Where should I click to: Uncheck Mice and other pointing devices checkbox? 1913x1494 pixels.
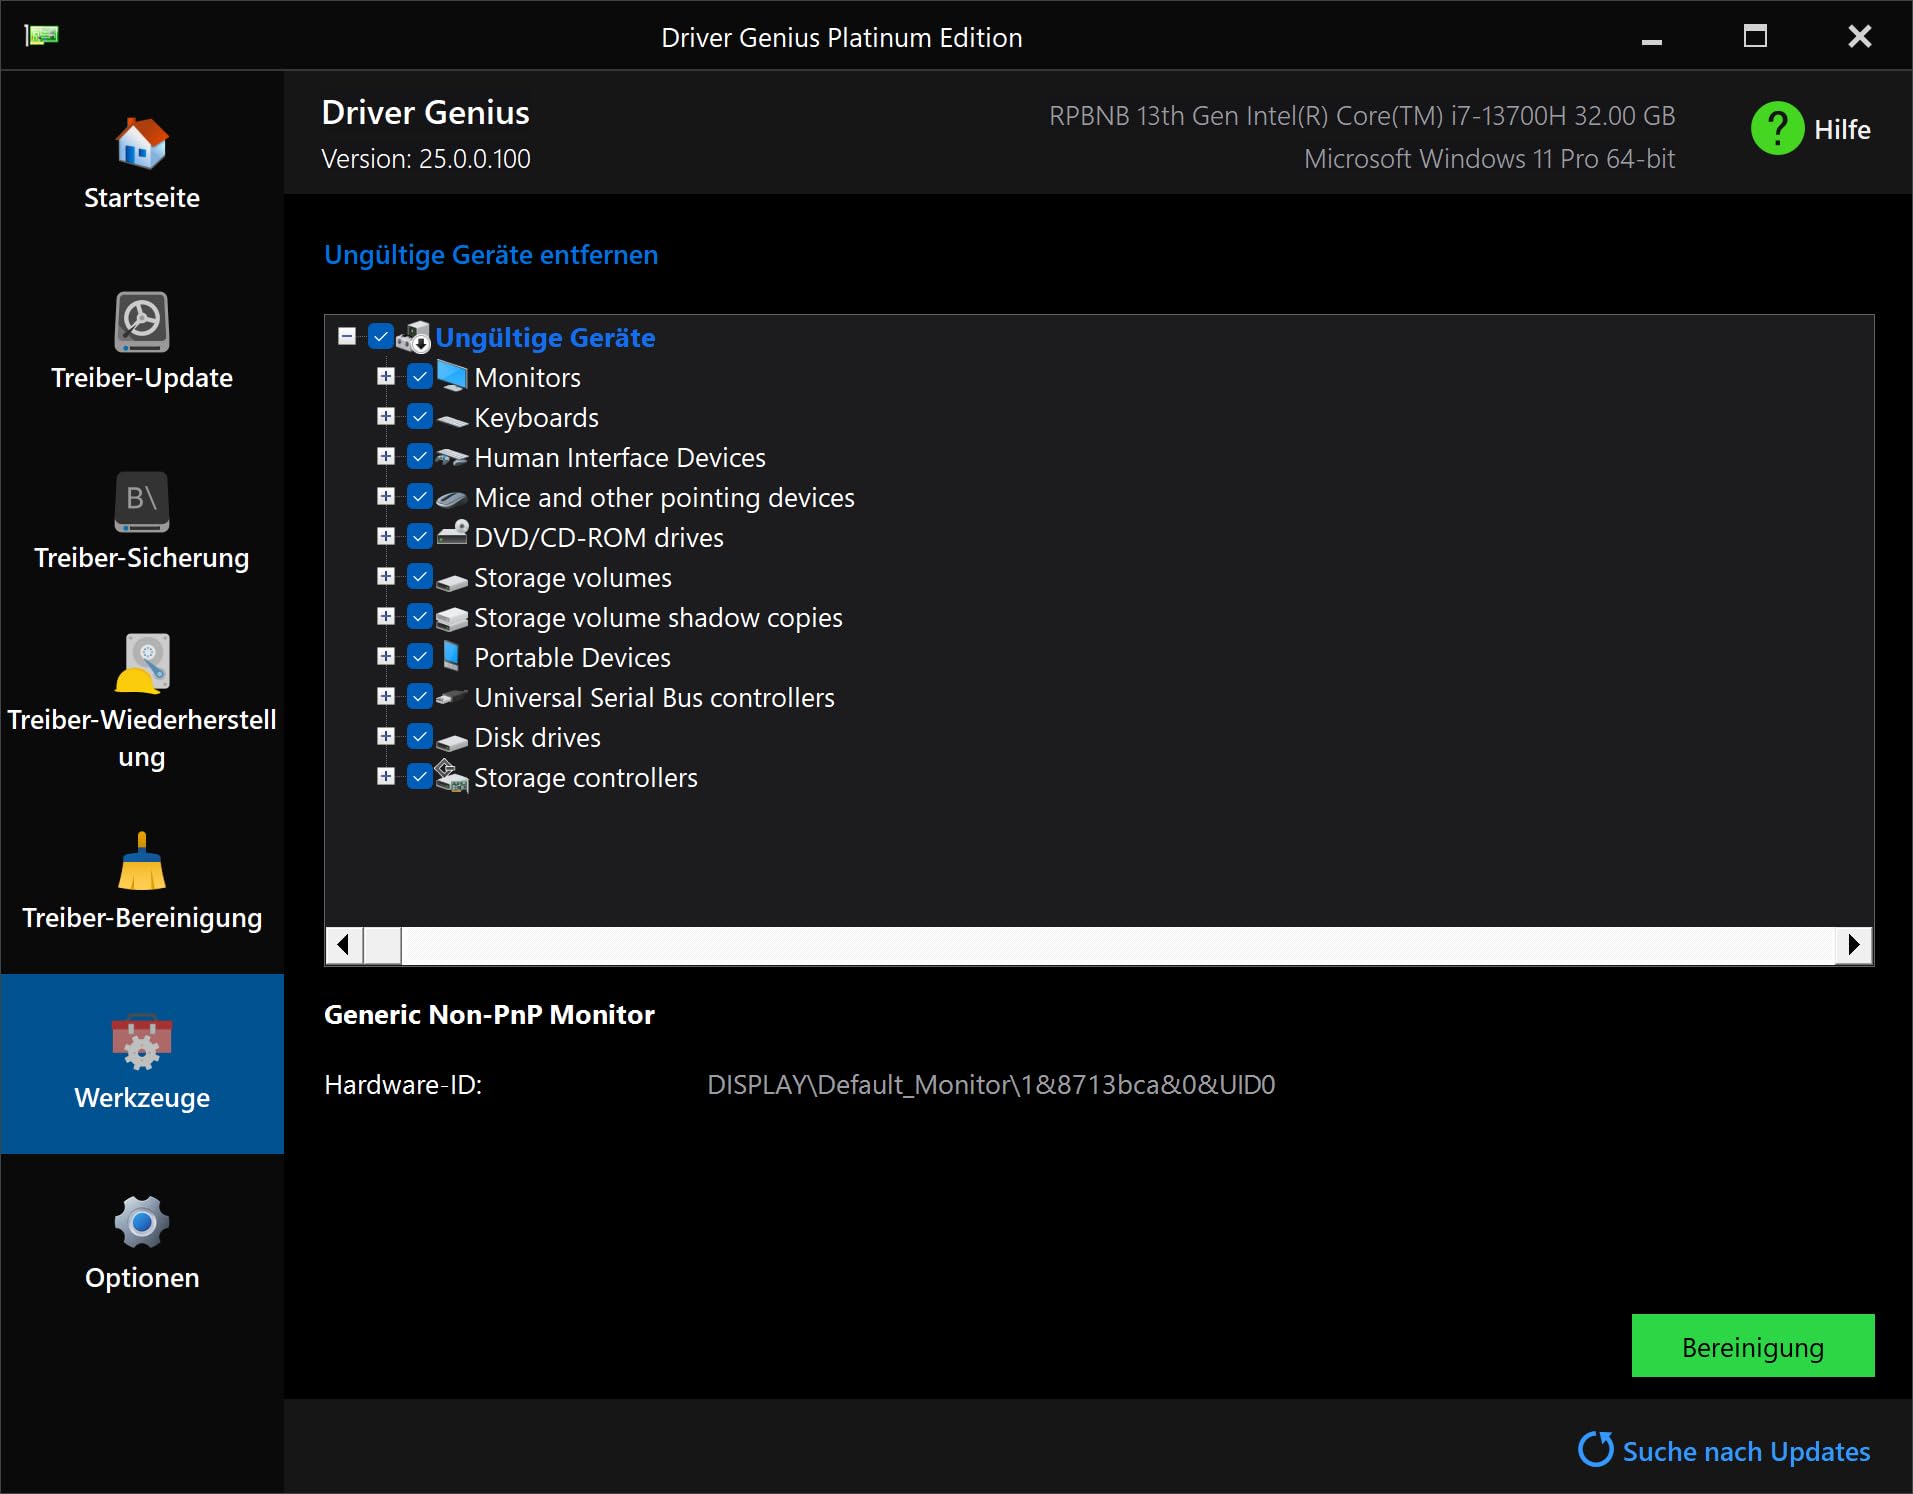coord(420,496)
